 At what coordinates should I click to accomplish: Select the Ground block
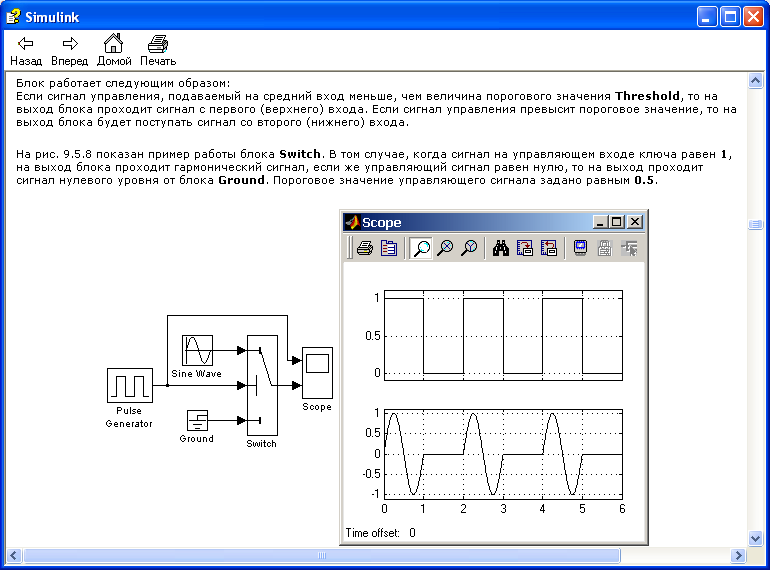point(197,420)
